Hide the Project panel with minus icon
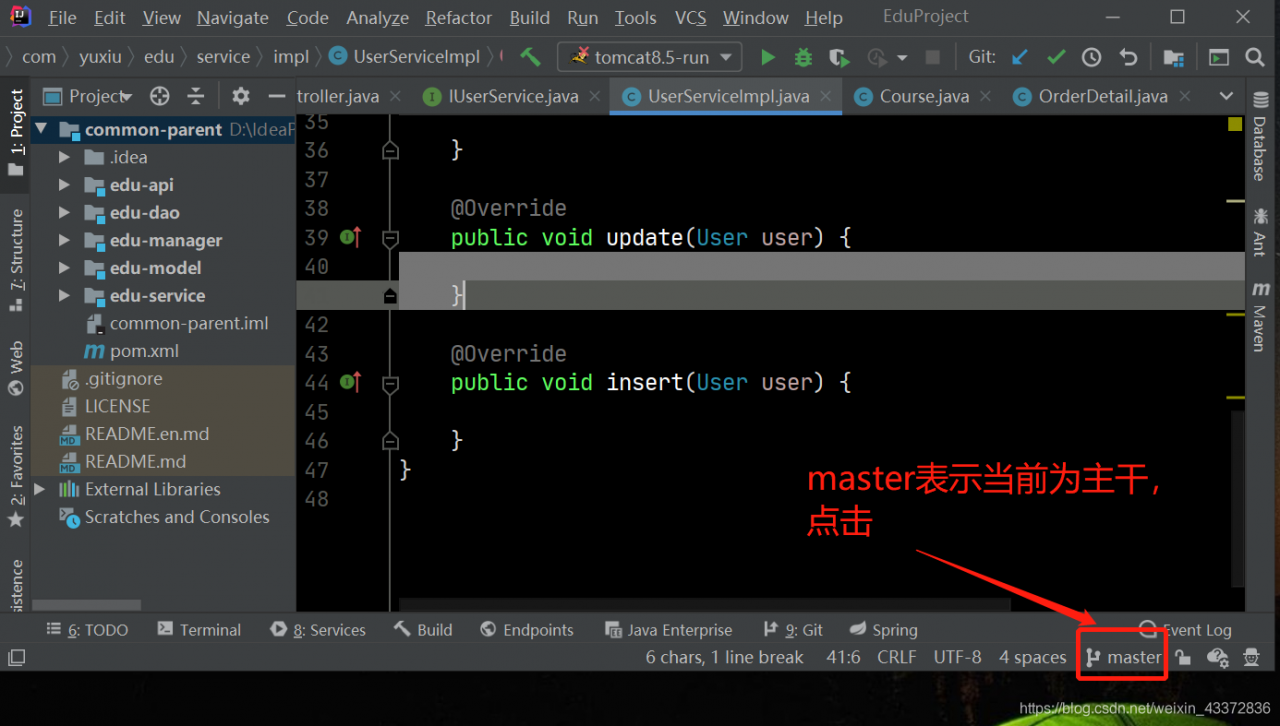The width and height of the screenshot is (1280, 726). 277,96
